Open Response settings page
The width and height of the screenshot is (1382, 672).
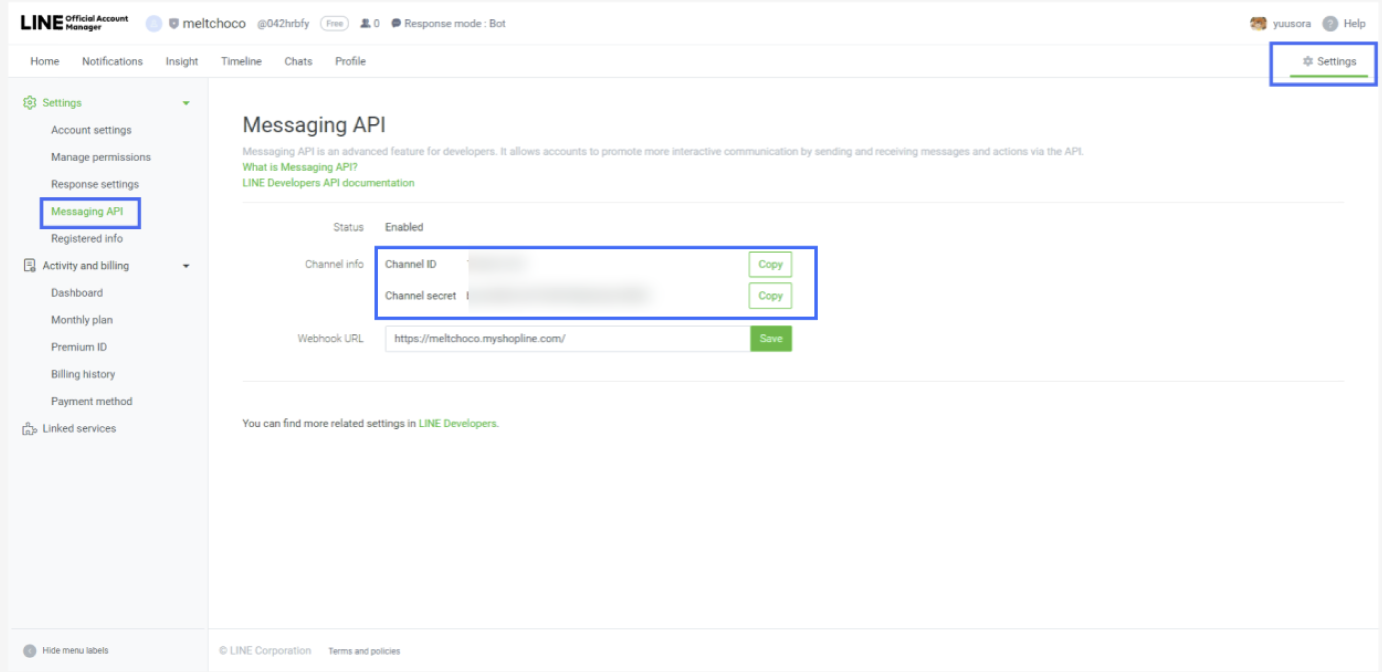pyautogui.click(x=95, y=184)
